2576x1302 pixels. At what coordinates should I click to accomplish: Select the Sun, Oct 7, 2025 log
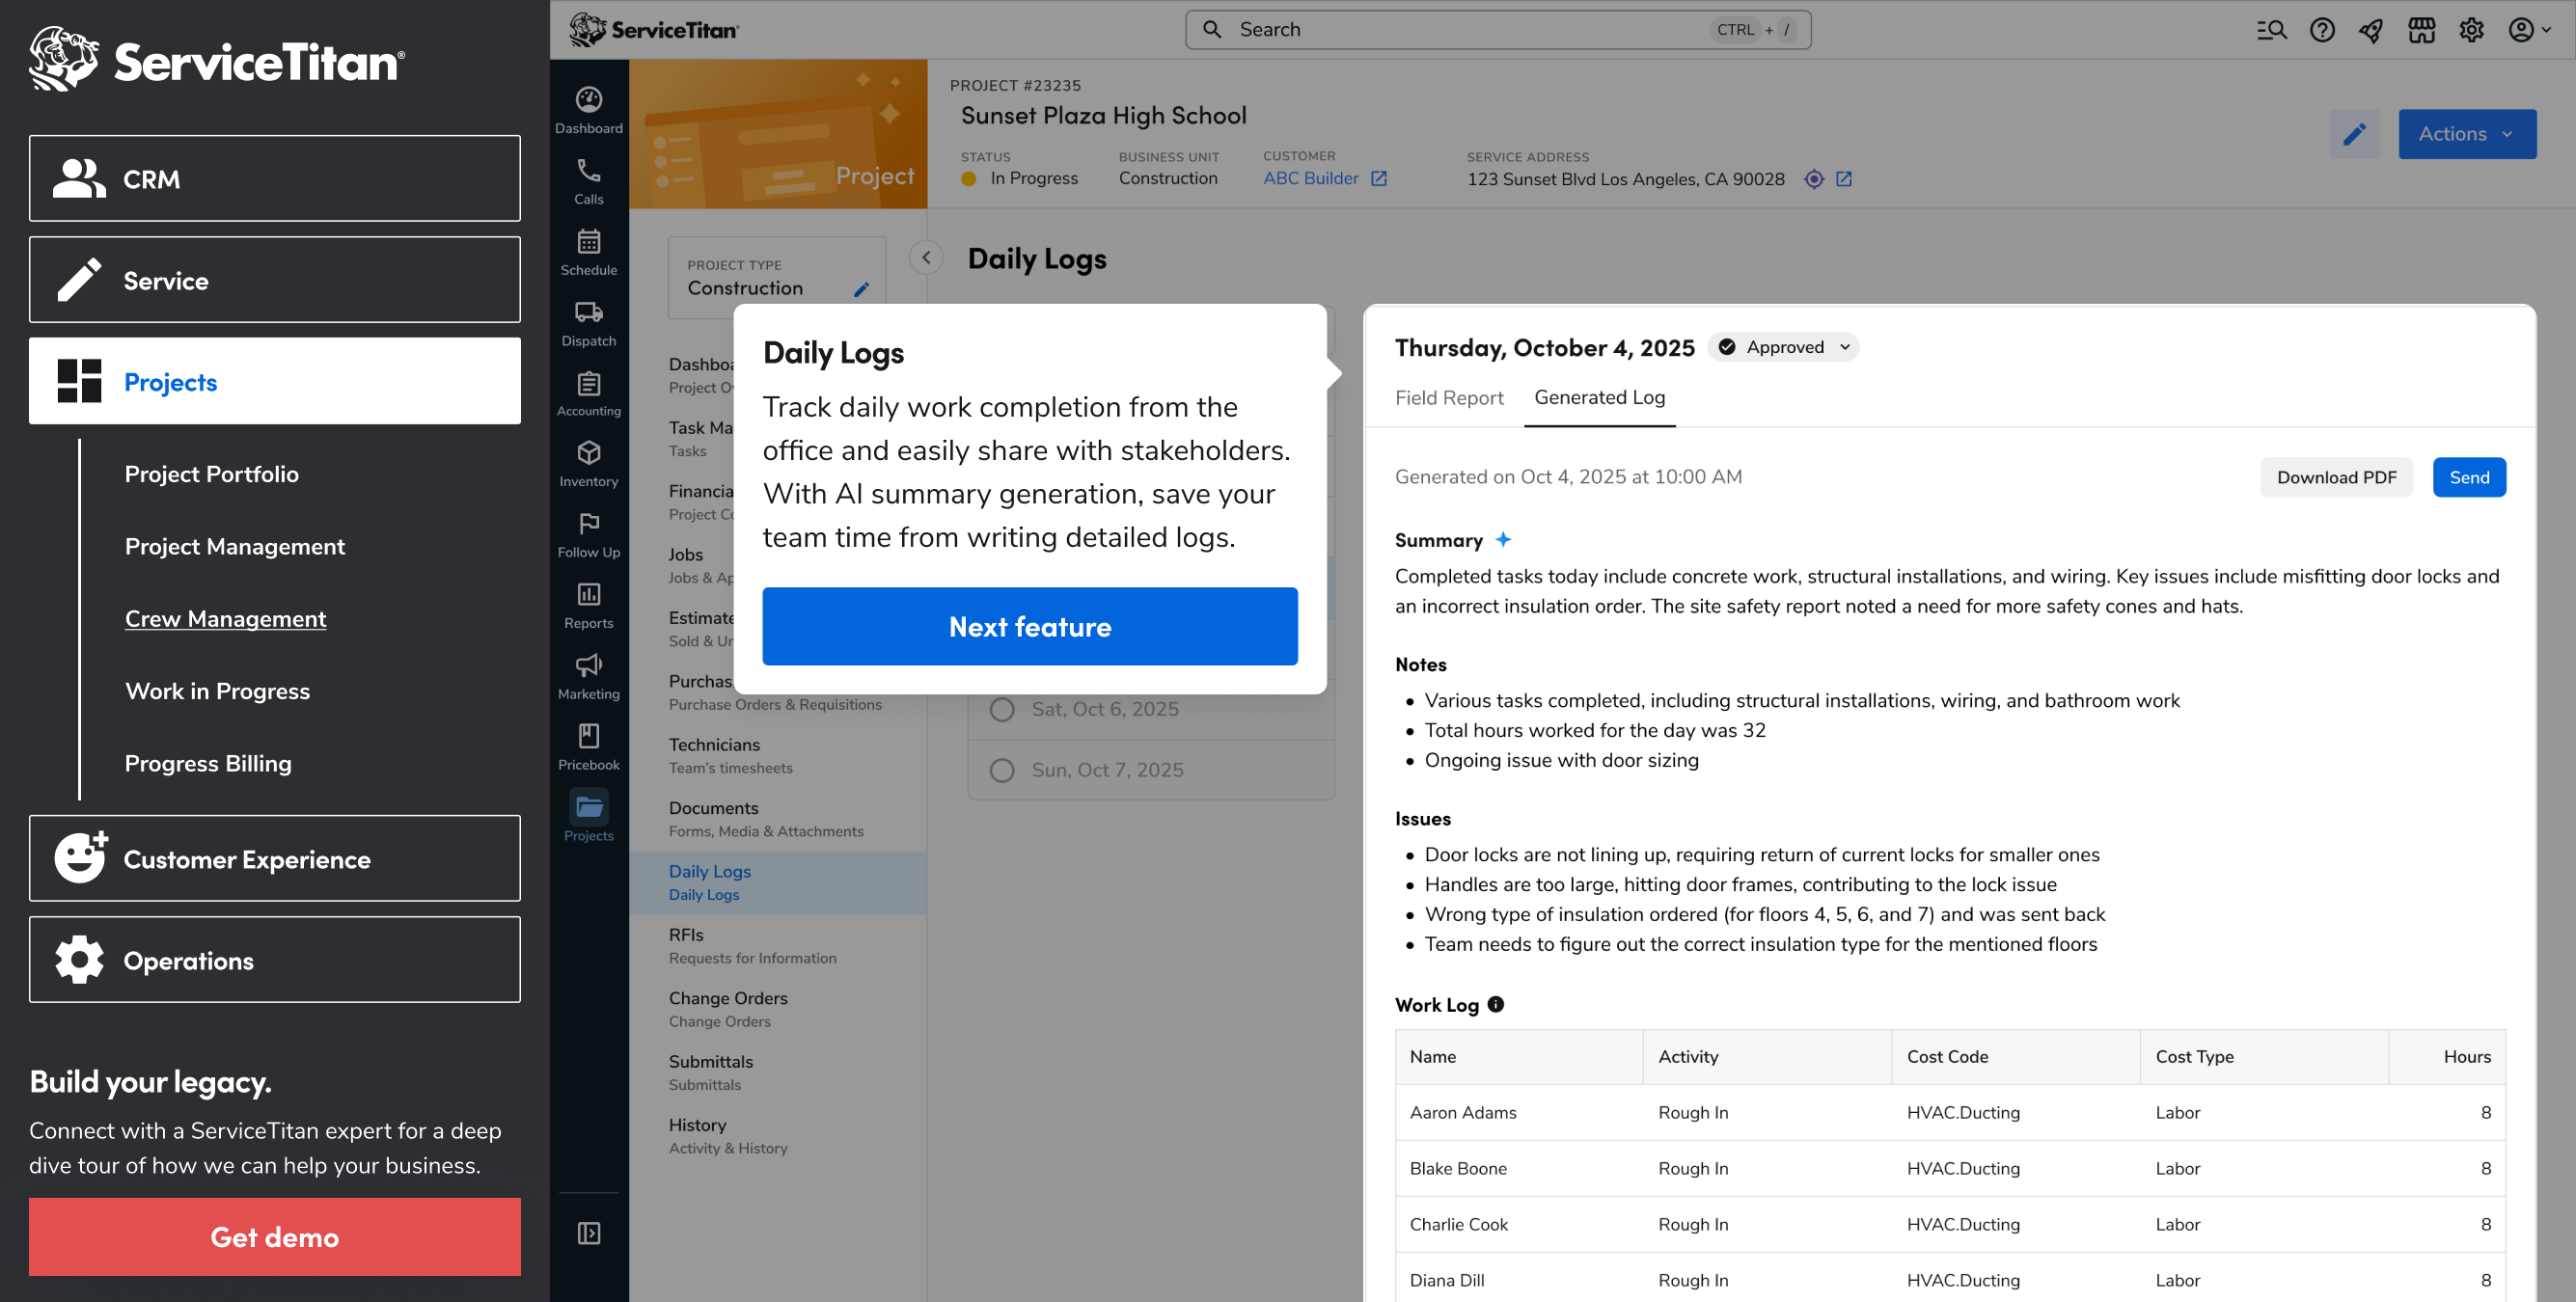tap(1106, 770)
